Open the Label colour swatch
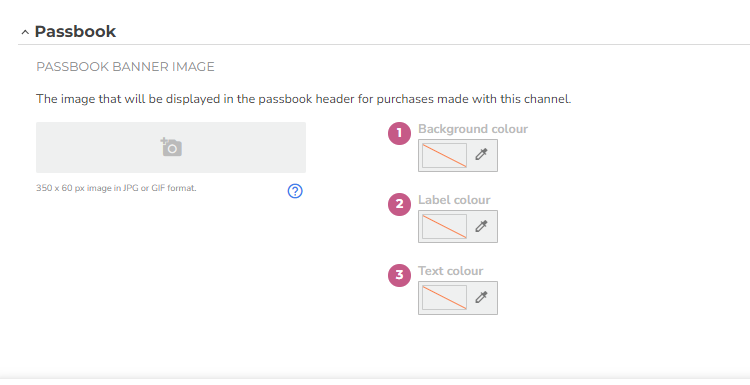The image size is (750, 385). coord(444,226)
